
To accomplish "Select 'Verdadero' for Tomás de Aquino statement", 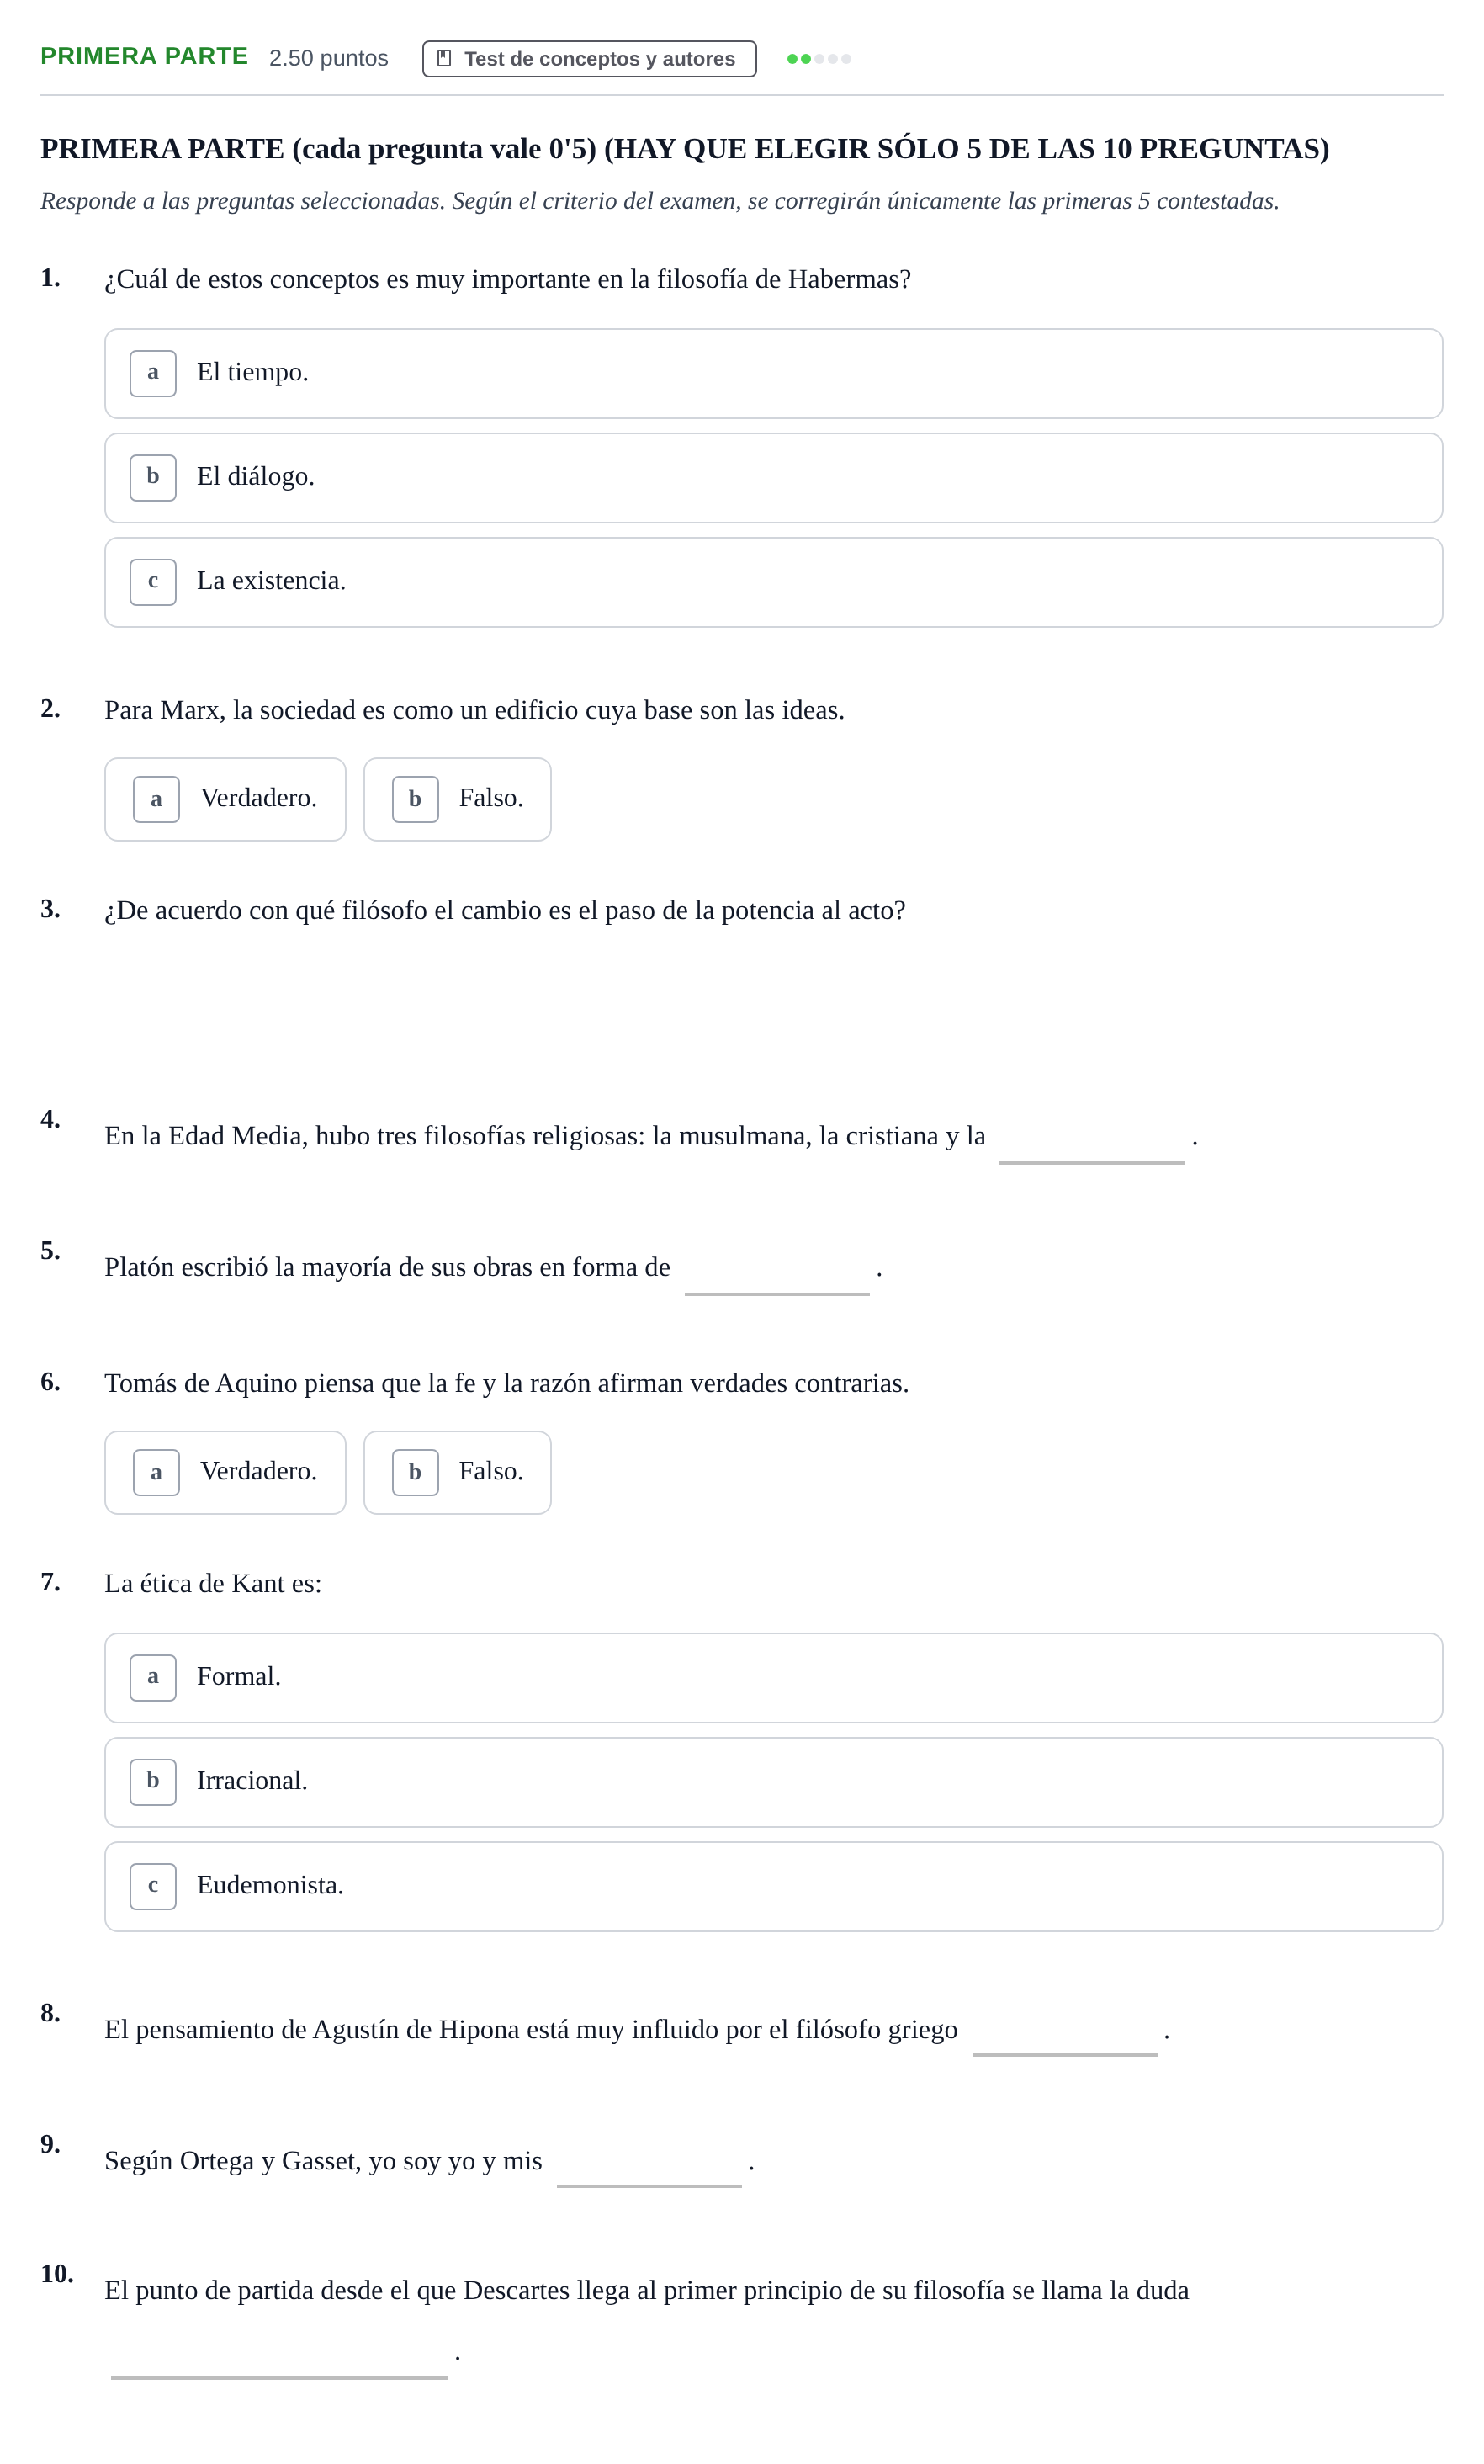I will click(225, 1472).
